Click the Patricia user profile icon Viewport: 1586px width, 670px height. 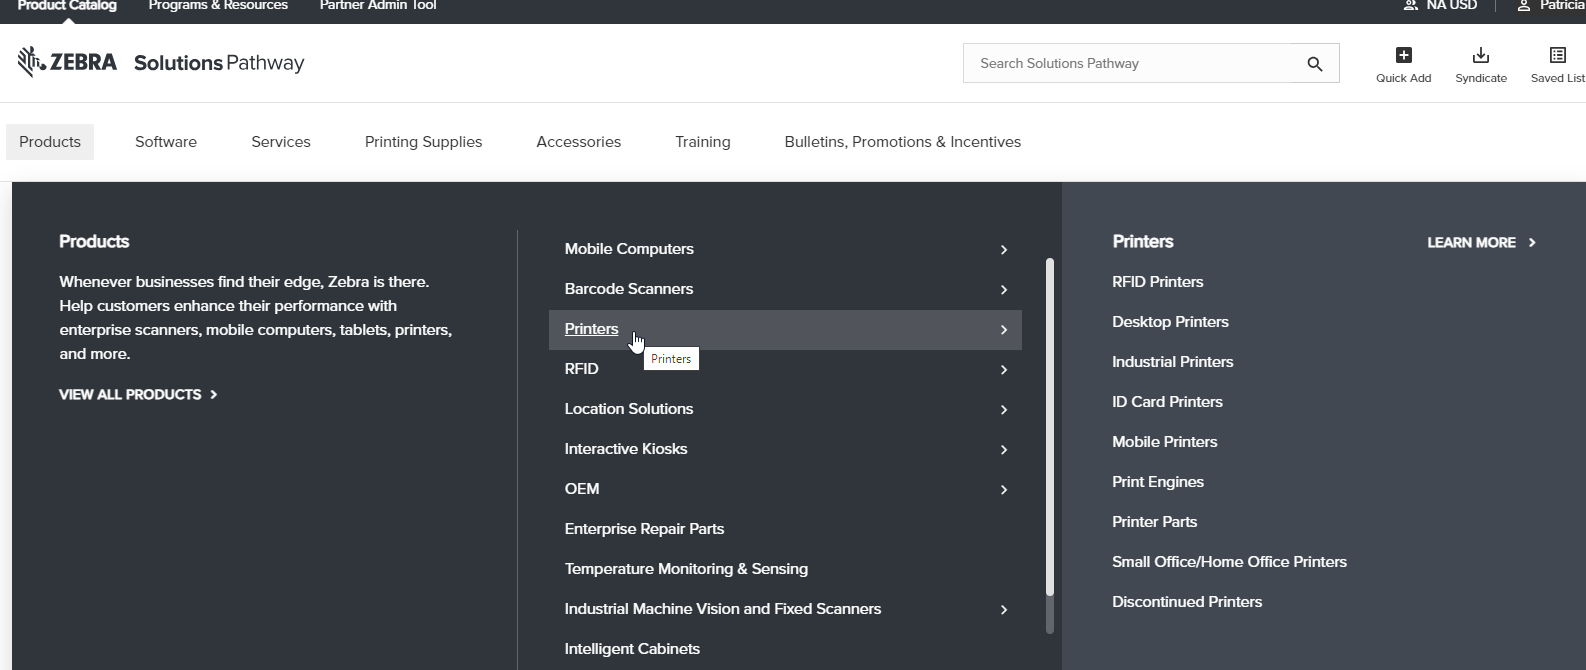(1523, 6)
